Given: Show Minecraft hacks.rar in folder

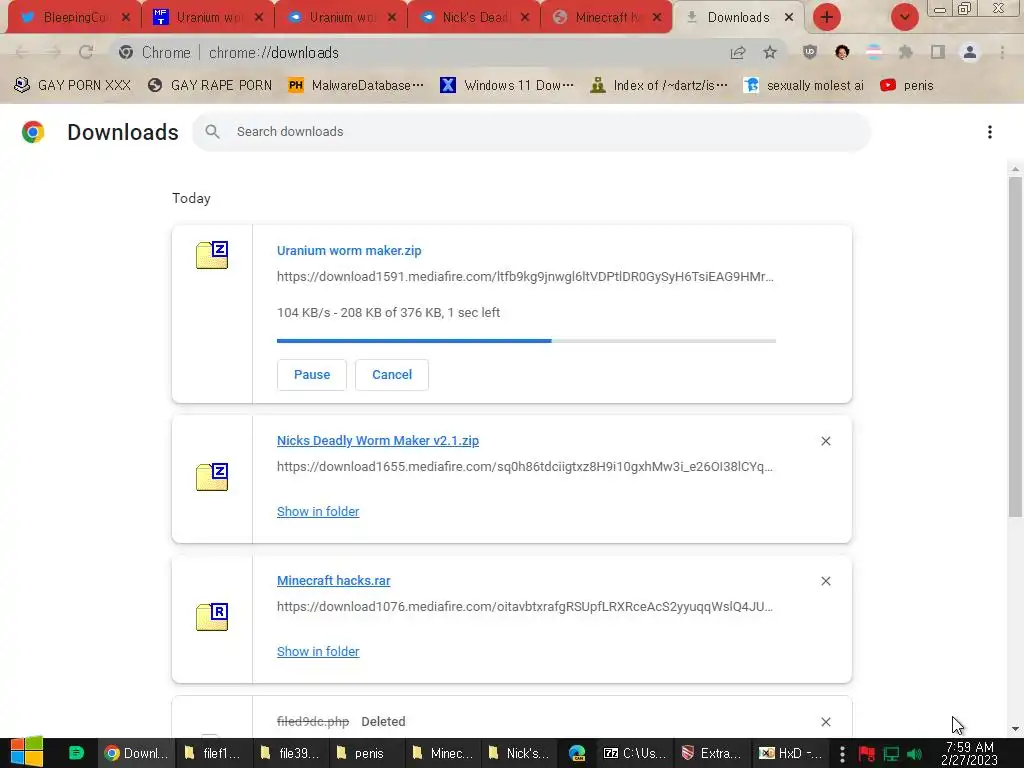Looking at the screenshot, I should tap(318, 652).
